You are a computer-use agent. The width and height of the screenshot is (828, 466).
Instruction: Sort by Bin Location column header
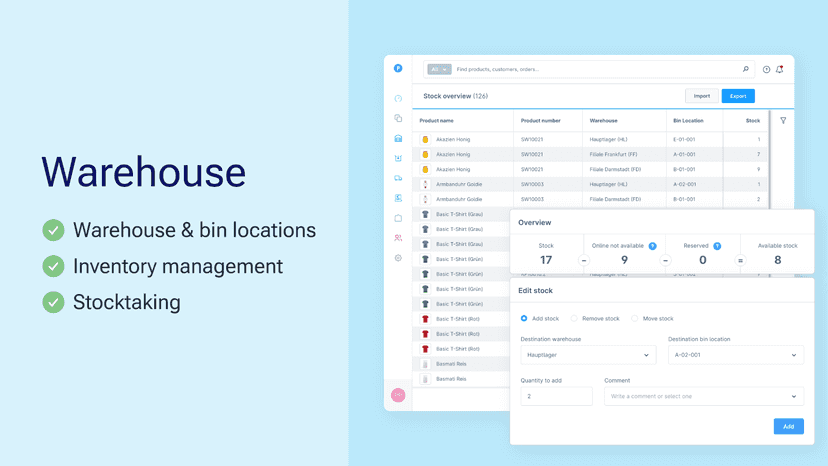point(688,120)
